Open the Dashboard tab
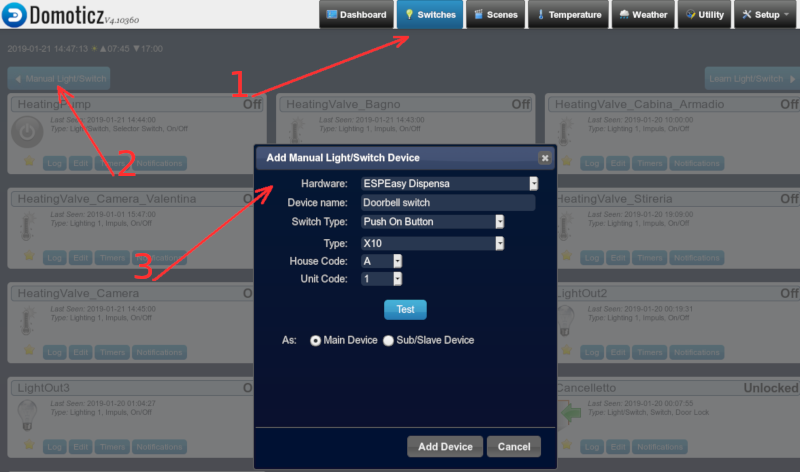 [x=356, y=15]
